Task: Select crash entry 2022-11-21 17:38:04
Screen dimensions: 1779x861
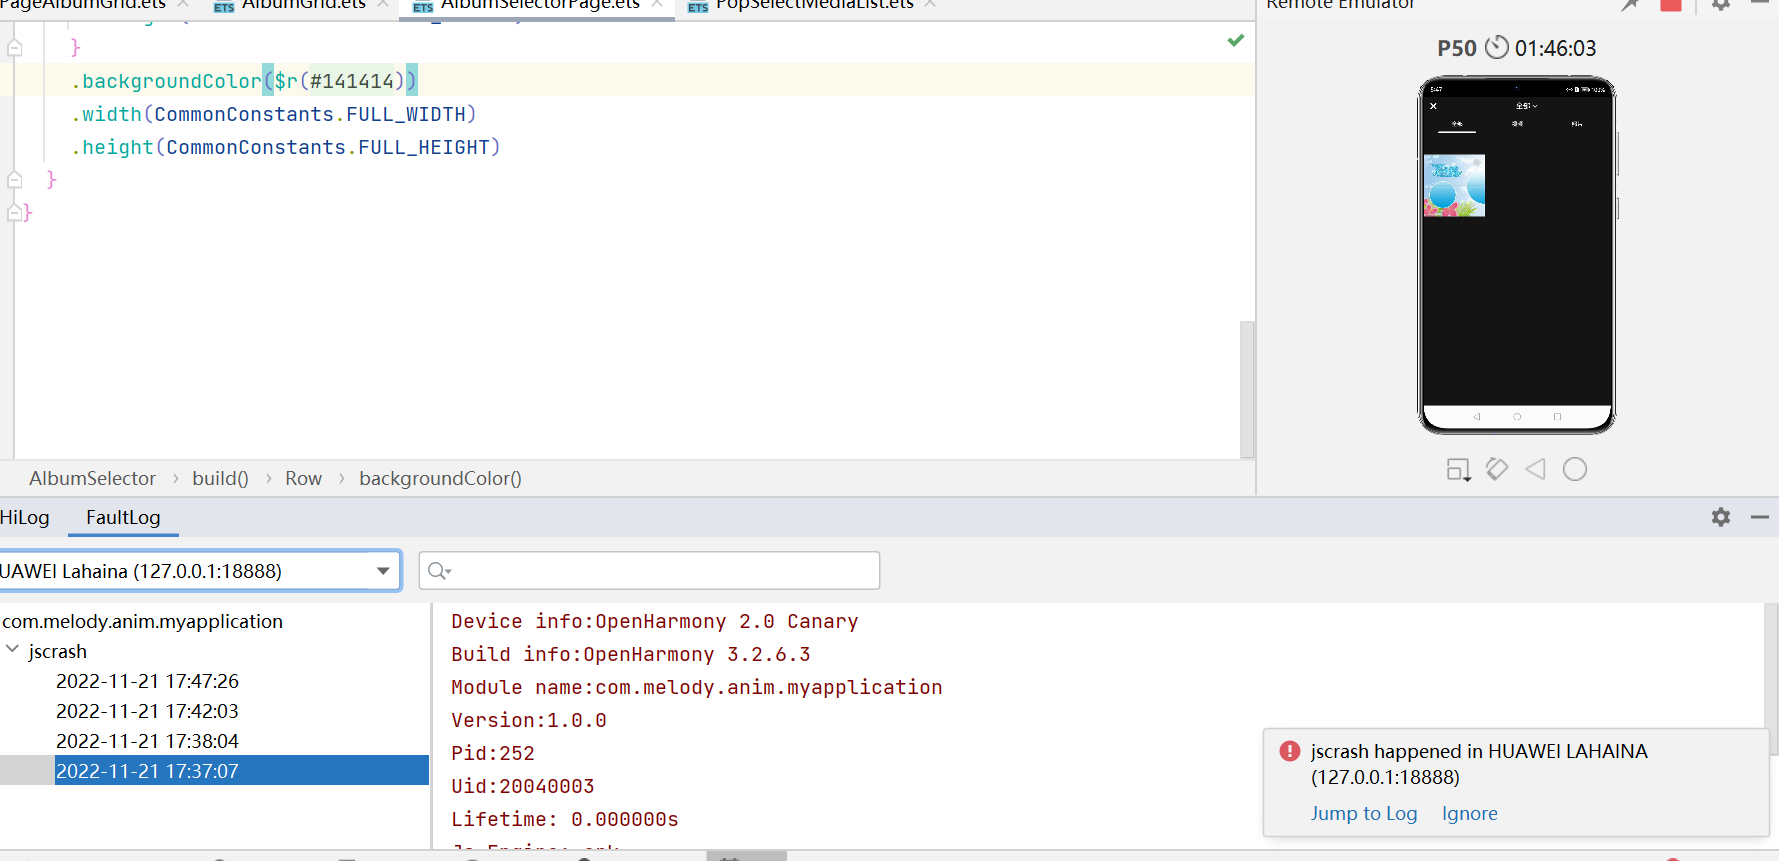Action: click(x=147, y=741)
